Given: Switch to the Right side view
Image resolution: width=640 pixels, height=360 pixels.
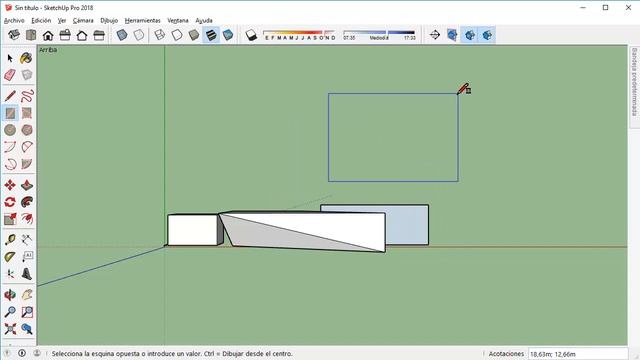Looking at the screenshot, I should click(65, 35).
